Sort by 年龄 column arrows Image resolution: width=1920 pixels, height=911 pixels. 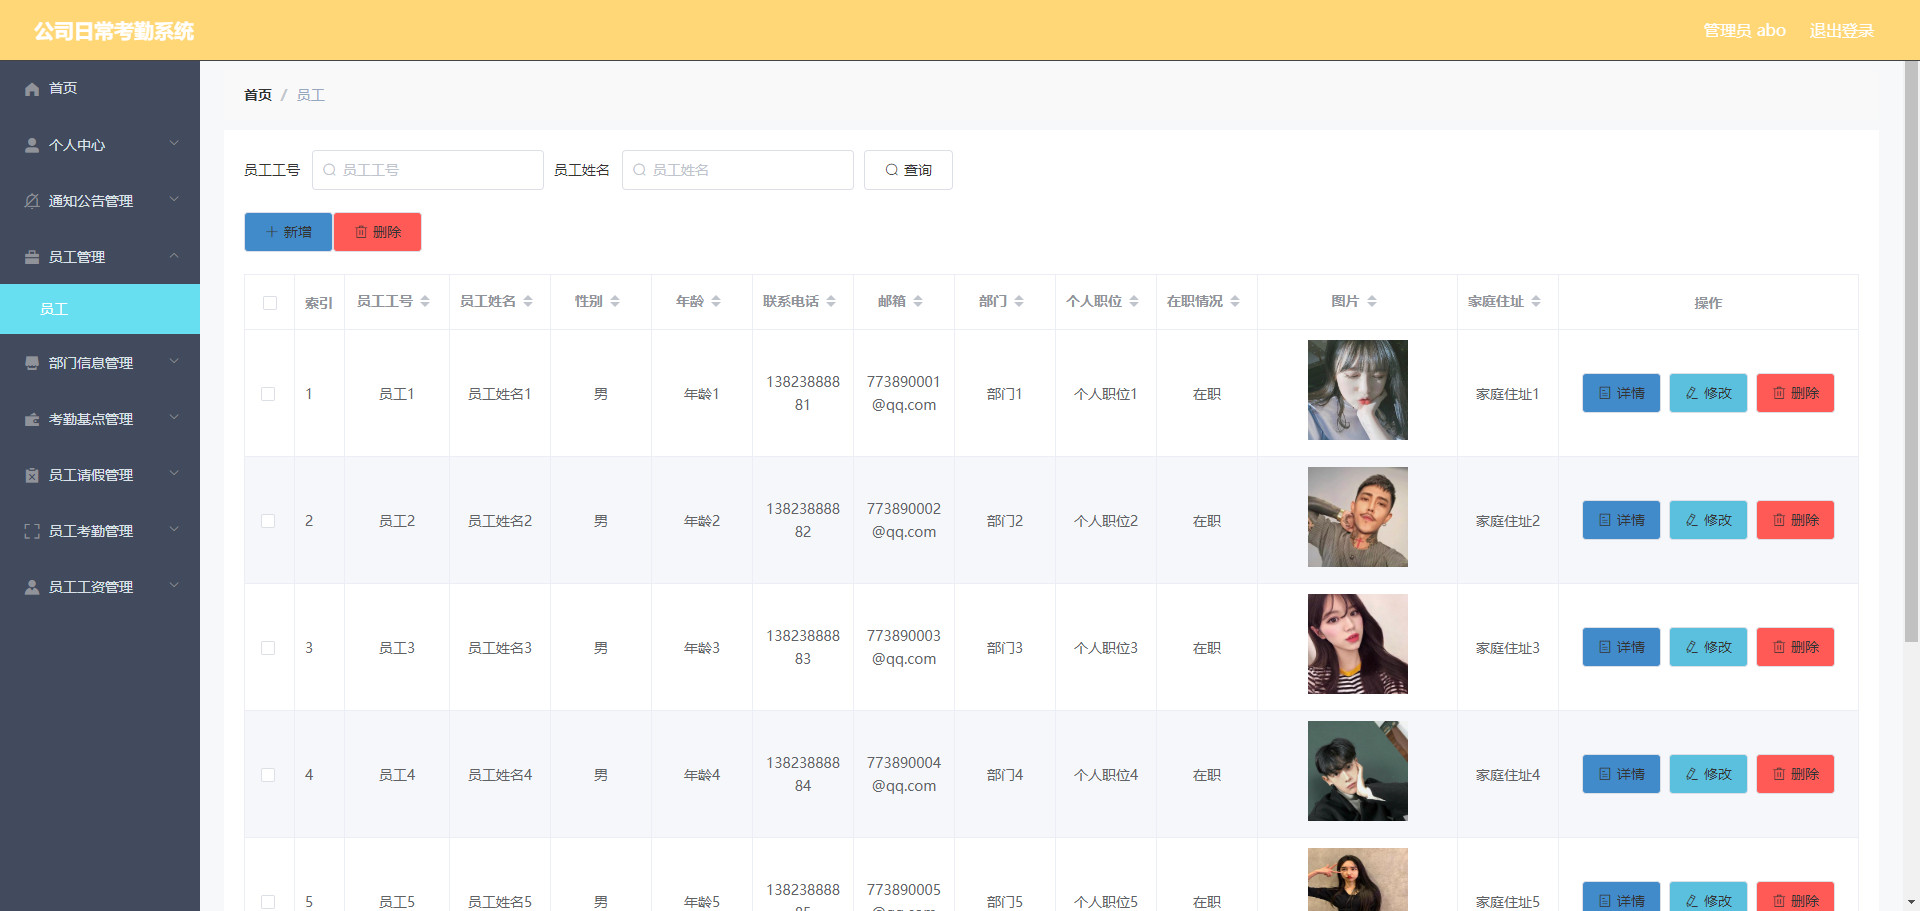716,301
